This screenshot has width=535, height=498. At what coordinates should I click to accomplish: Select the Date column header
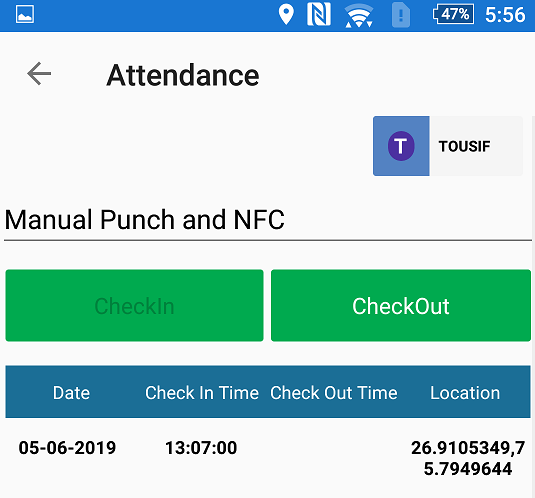[x=71, y=393]
